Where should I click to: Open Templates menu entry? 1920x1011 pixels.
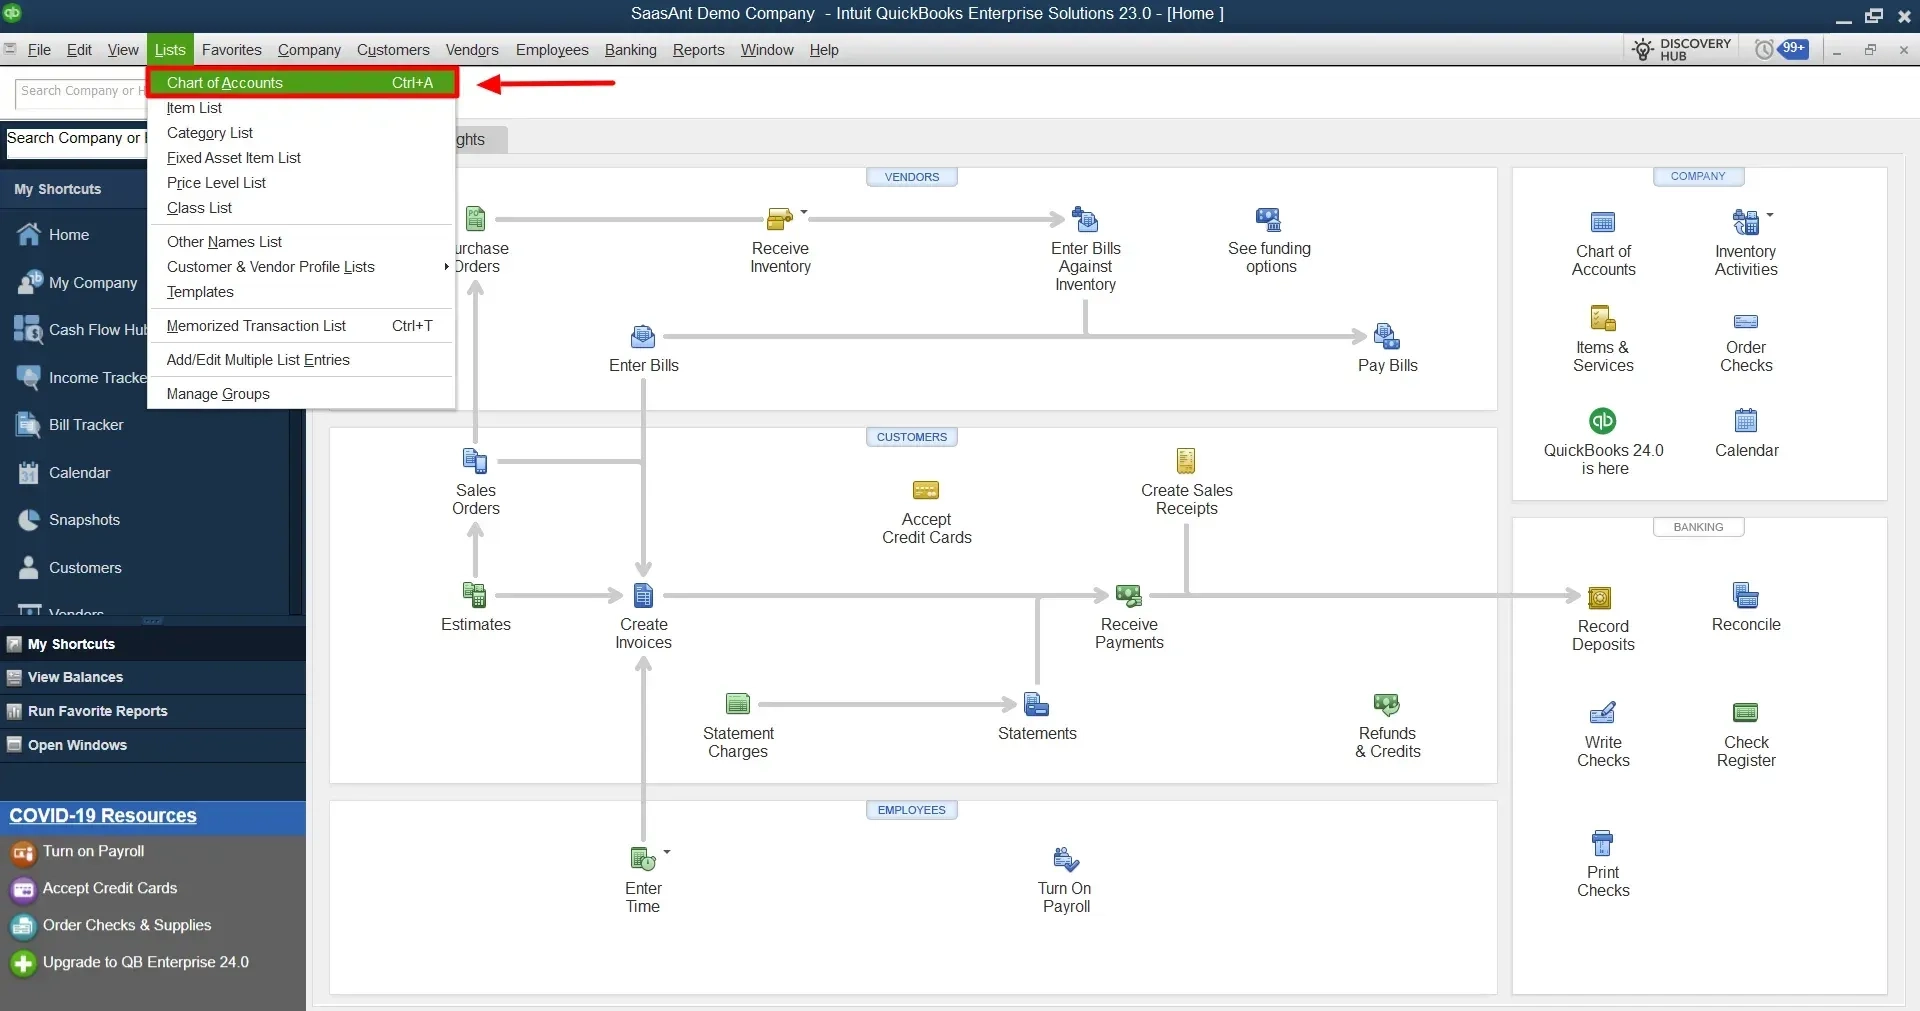tap(301, 292)
